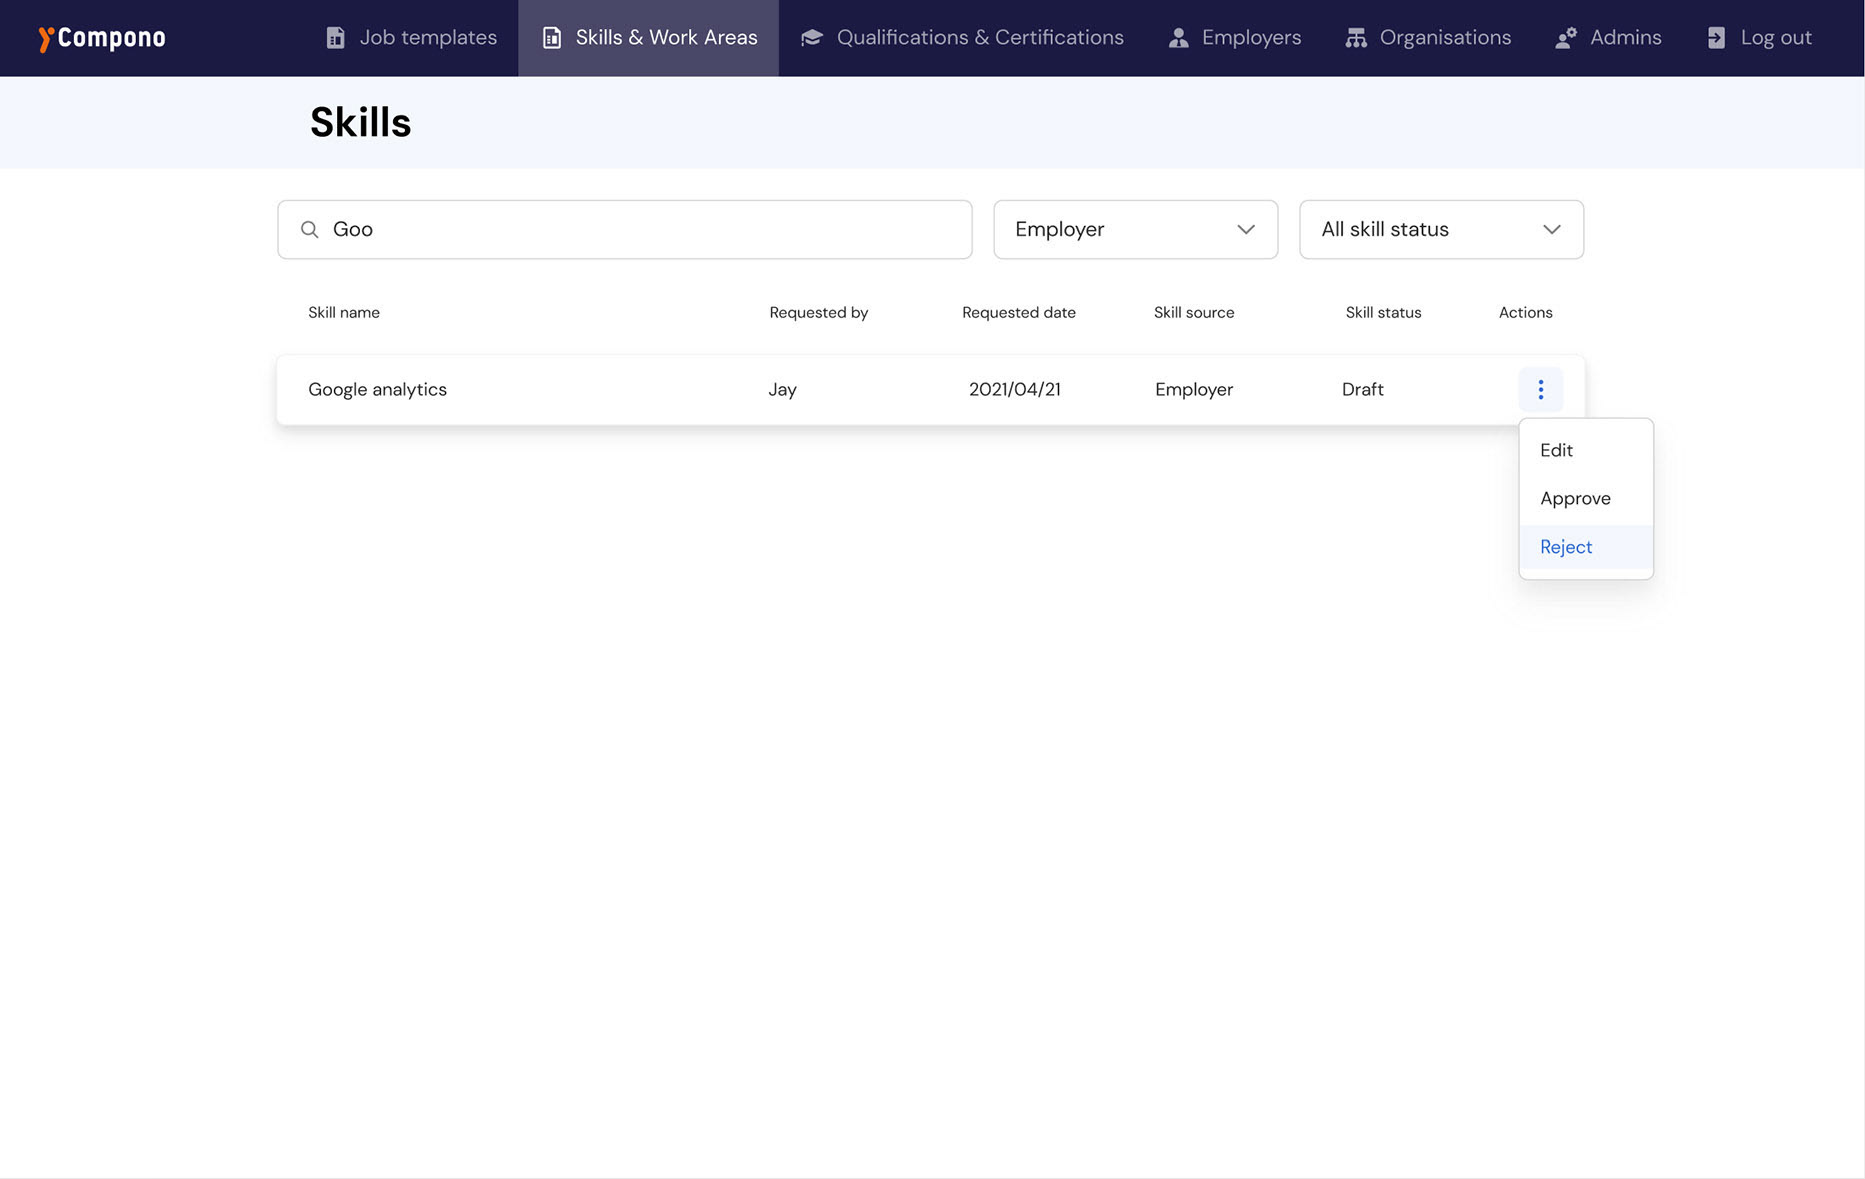Click the Requested date column header
This screenshot has width=1865, height=1179.
(1019, 313)
